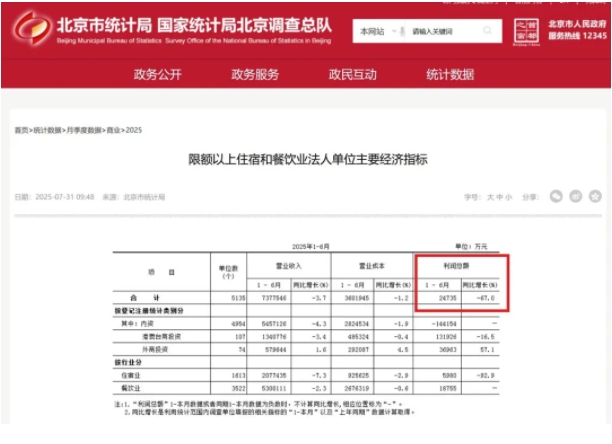Click 统计数据 in the breadcrumb
The image size is (612, 444).
(x=46, y=131)
